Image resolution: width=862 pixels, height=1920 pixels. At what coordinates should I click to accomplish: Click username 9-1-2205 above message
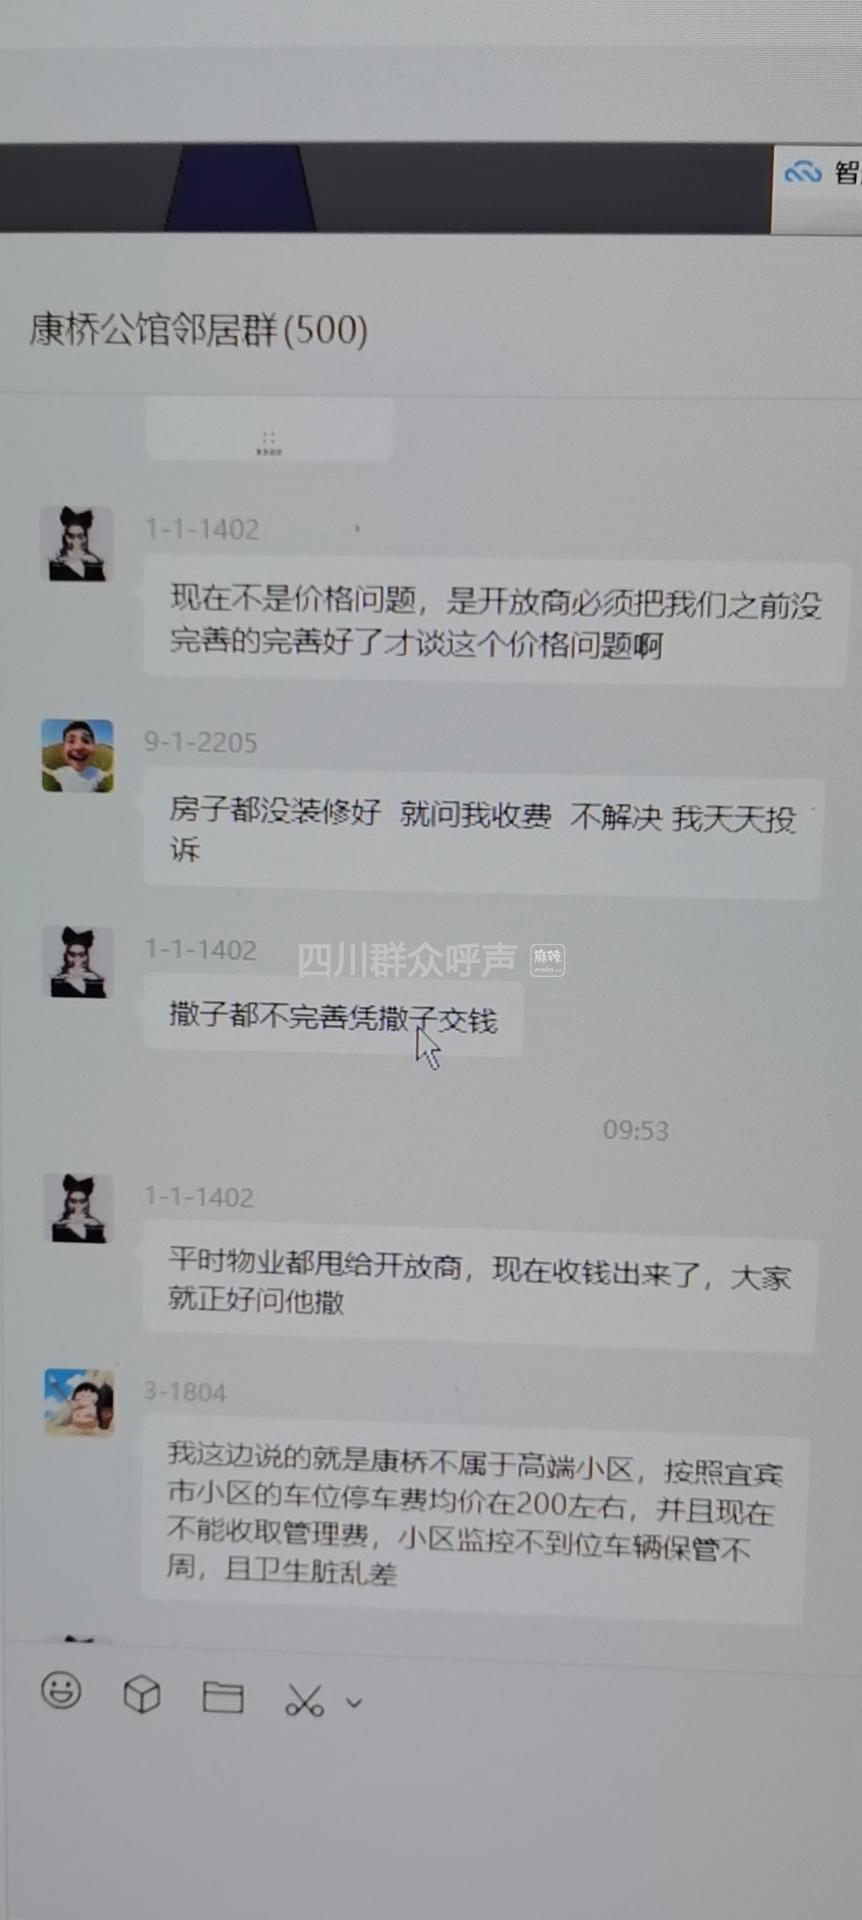click(x=200, y=742)
